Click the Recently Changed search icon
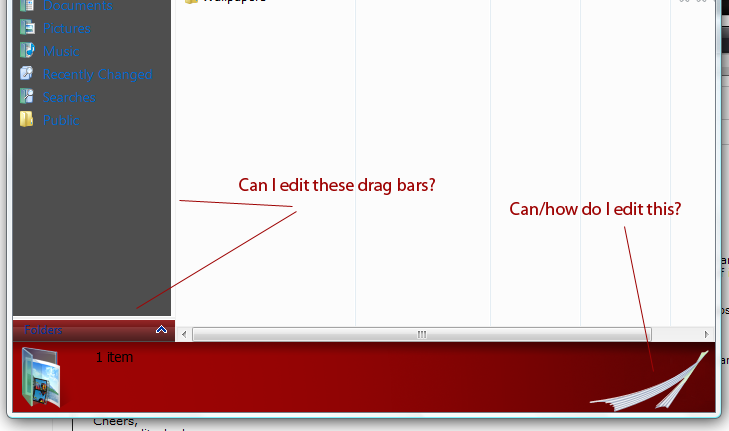 [27, 73]
